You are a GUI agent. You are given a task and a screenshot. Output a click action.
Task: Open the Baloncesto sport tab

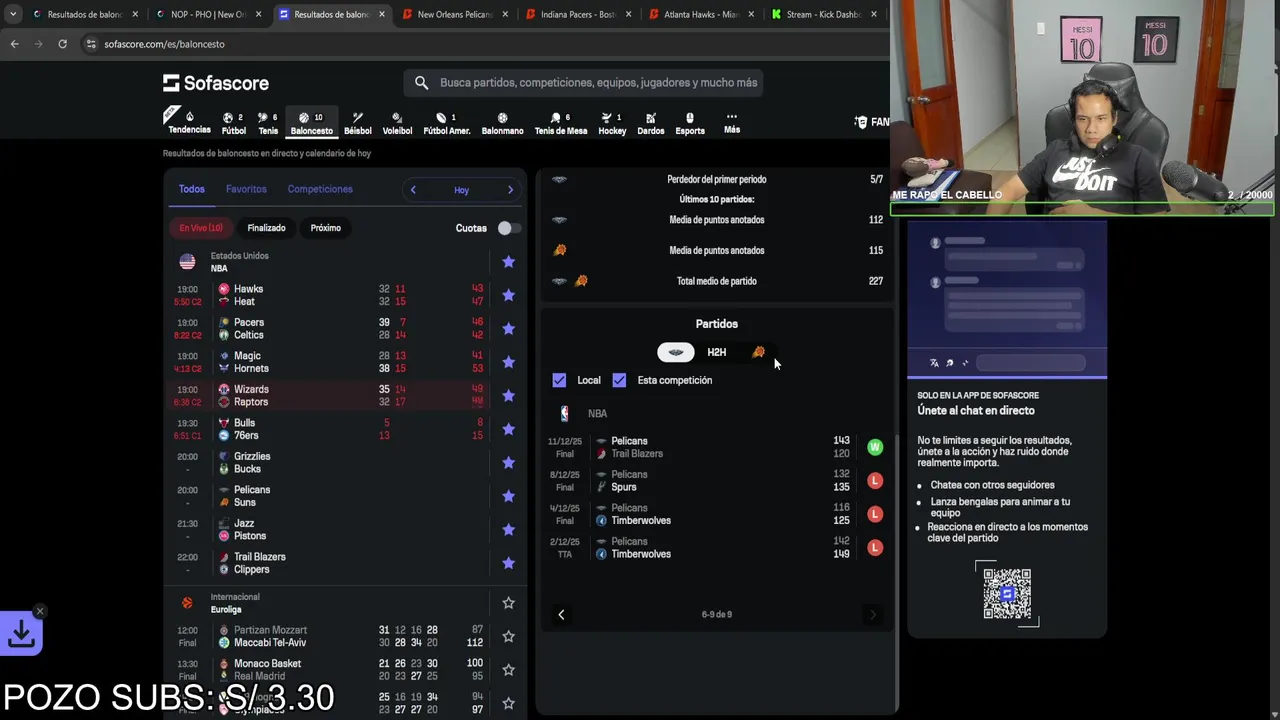pos(311,123)
